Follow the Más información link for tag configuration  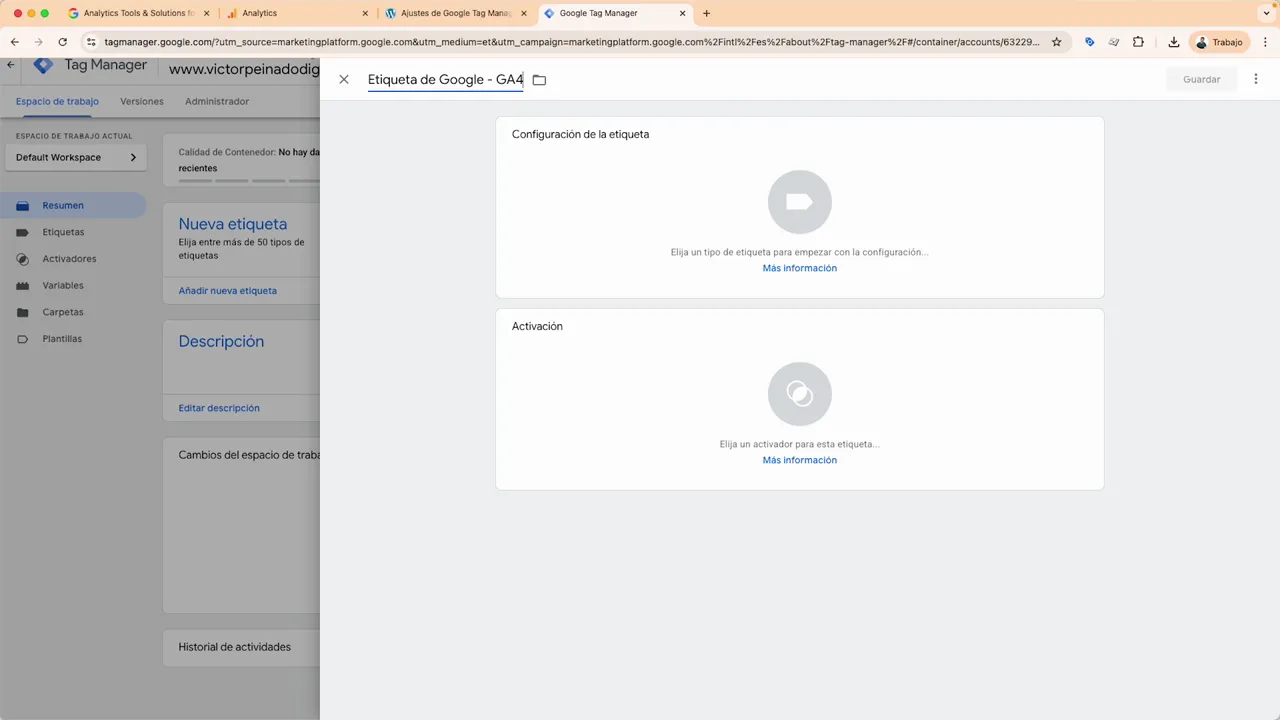point(799,267)
